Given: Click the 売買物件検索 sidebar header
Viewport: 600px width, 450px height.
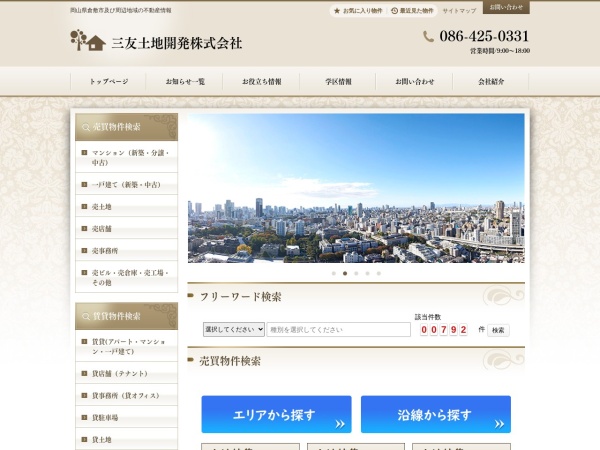Looking at the screenshot, I should pos(127,127).
